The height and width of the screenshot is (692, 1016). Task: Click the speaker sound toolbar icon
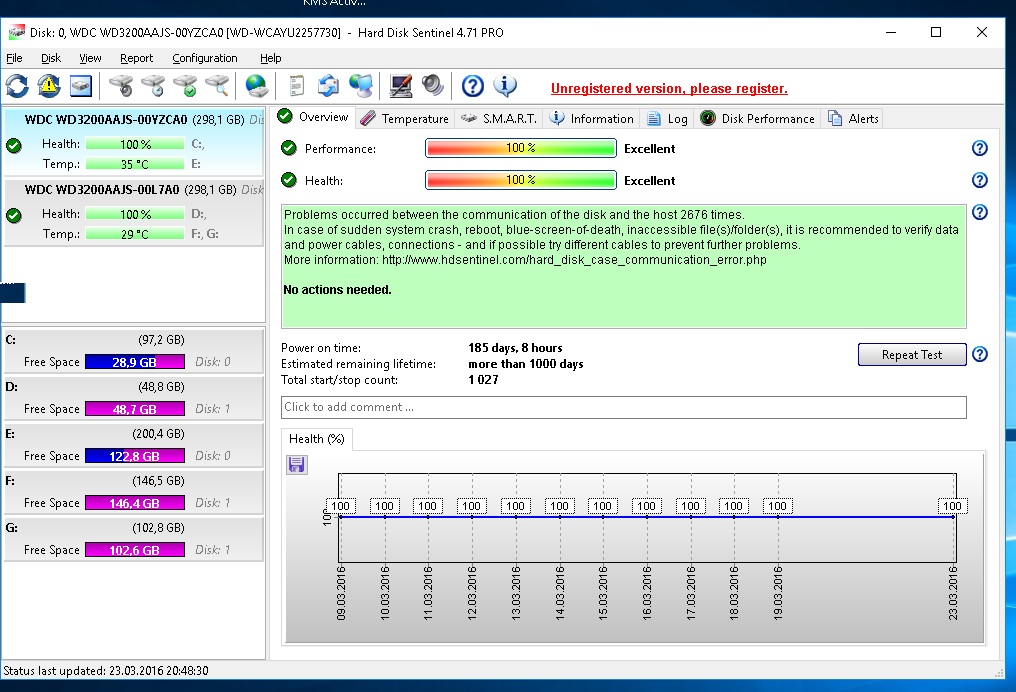click(432, 86)
